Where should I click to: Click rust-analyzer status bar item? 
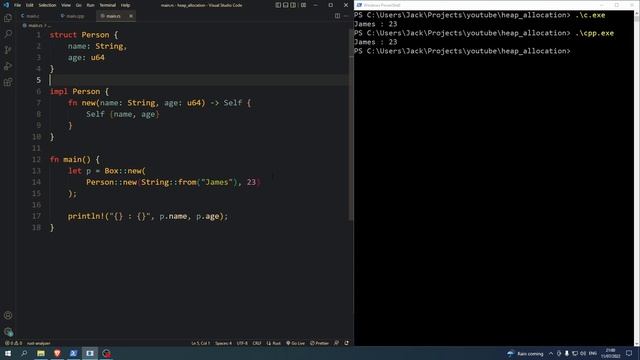[38, 343]
